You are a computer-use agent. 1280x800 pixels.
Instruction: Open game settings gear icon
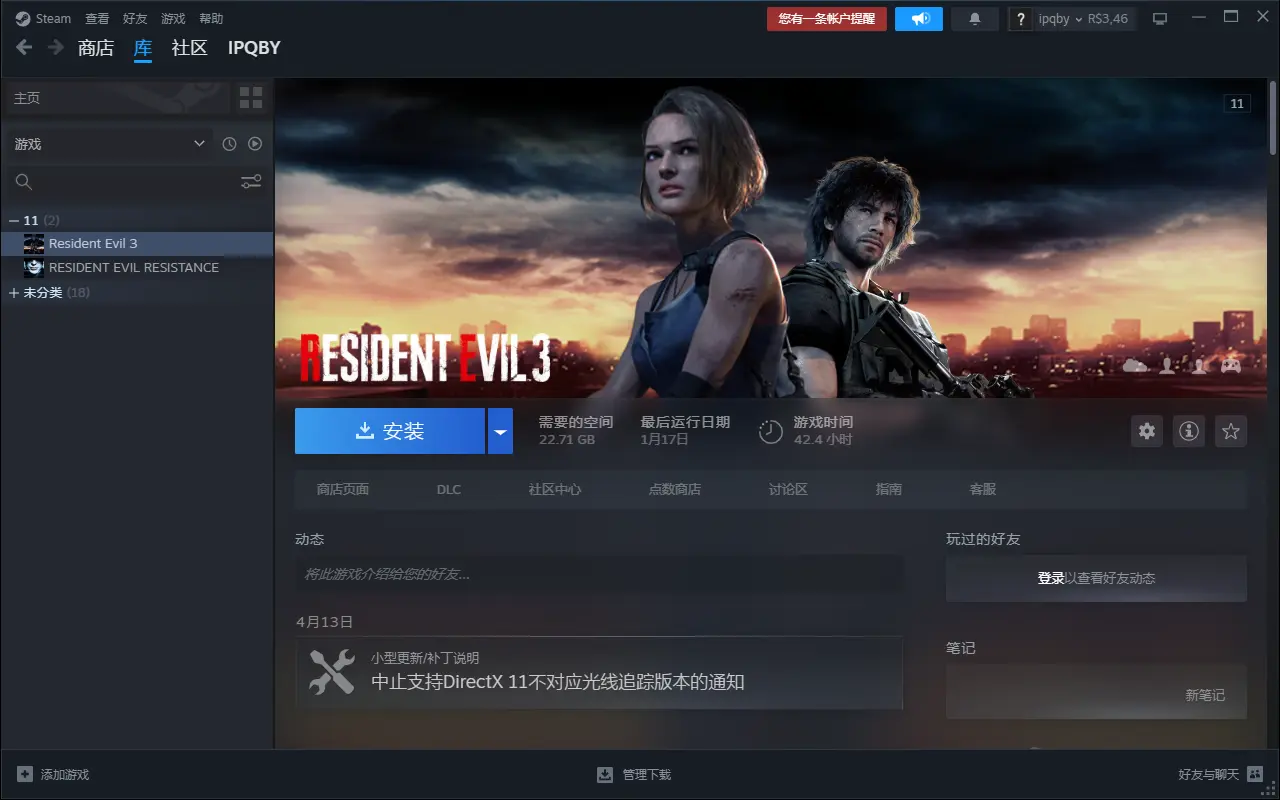tap(1147, 431)
